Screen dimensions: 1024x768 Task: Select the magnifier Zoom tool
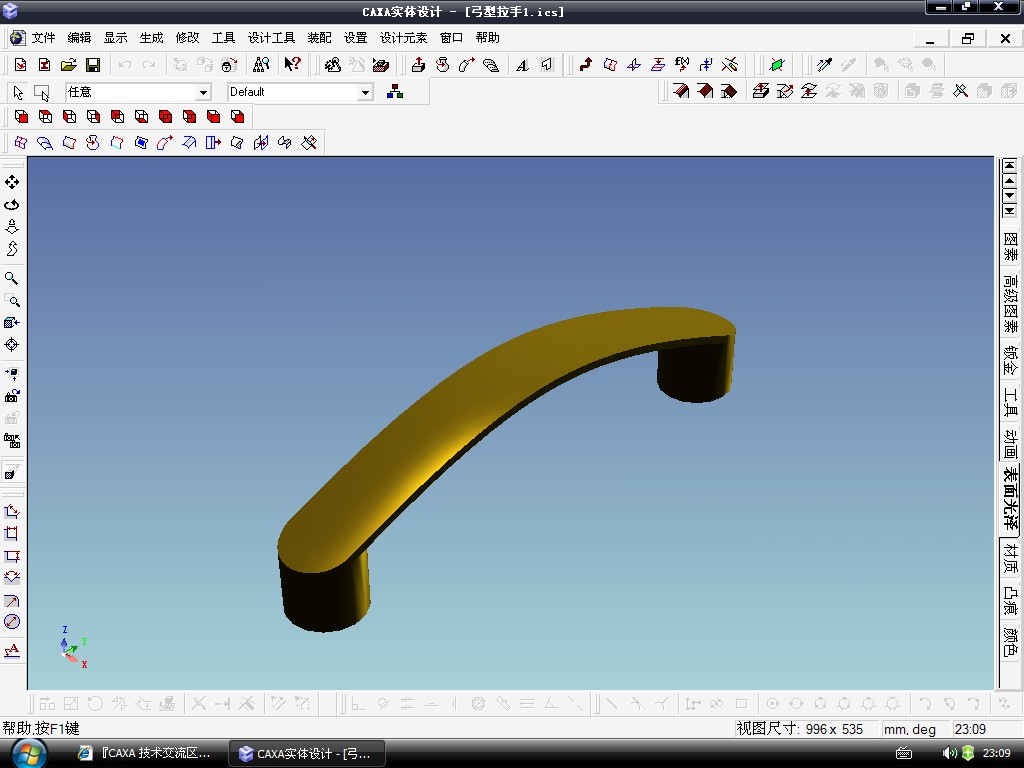click(12, 278)
